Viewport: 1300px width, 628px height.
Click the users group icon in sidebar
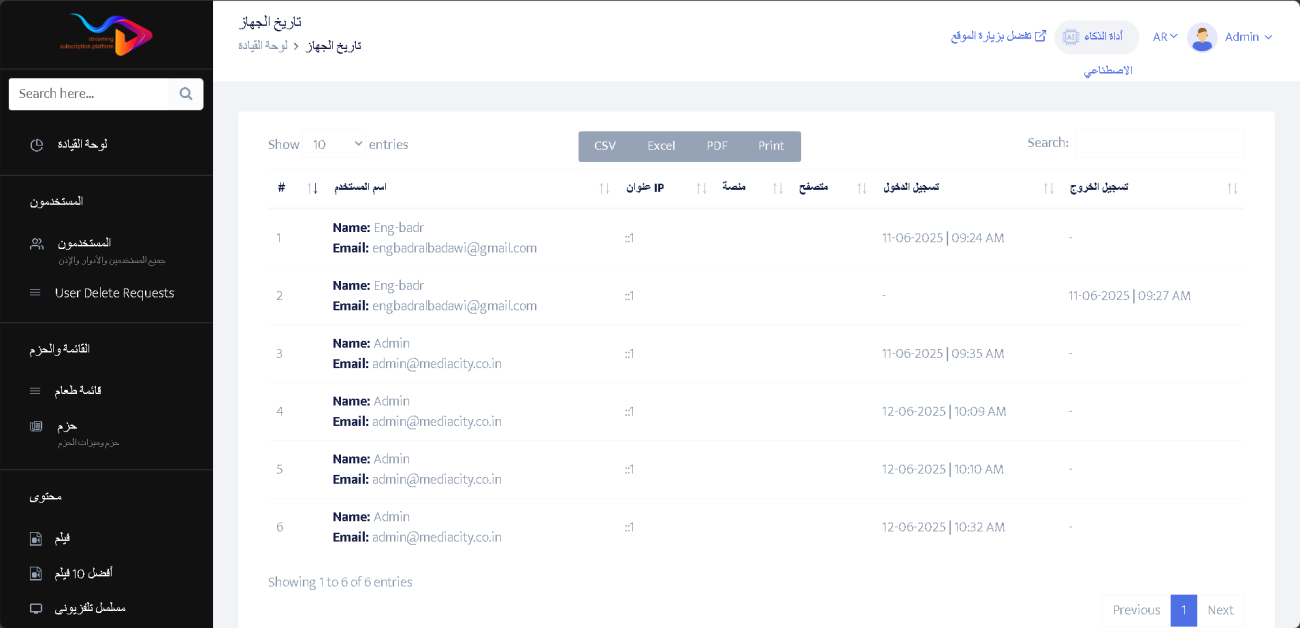[x=36, y=244]
